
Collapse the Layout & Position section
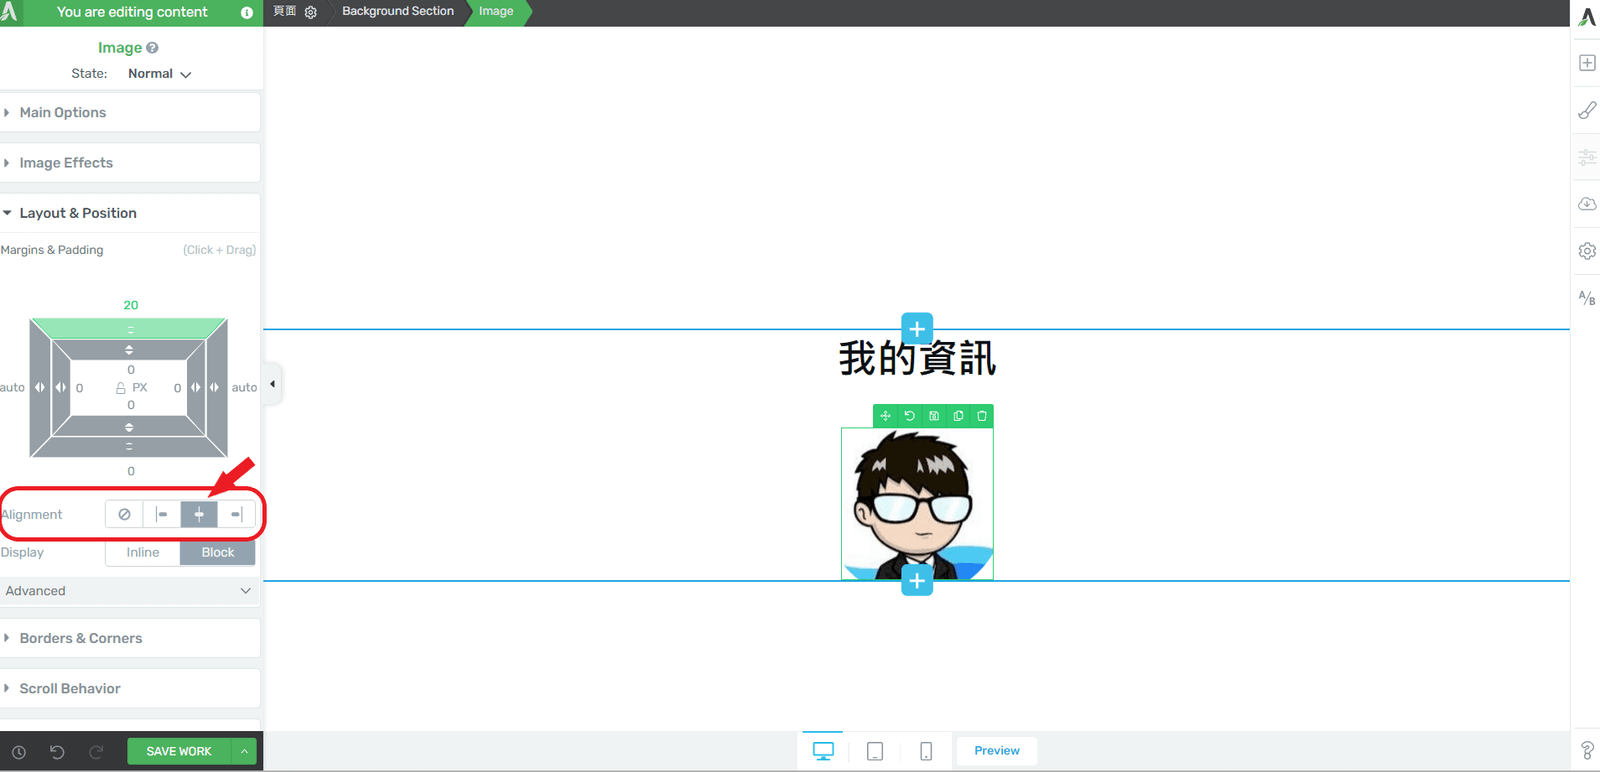130,213
